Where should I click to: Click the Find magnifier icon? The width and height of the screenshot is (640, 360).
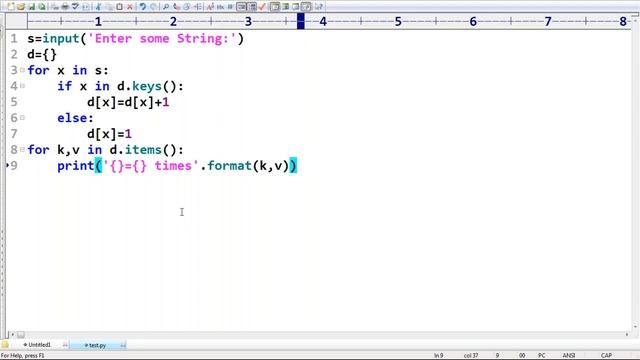166,7
